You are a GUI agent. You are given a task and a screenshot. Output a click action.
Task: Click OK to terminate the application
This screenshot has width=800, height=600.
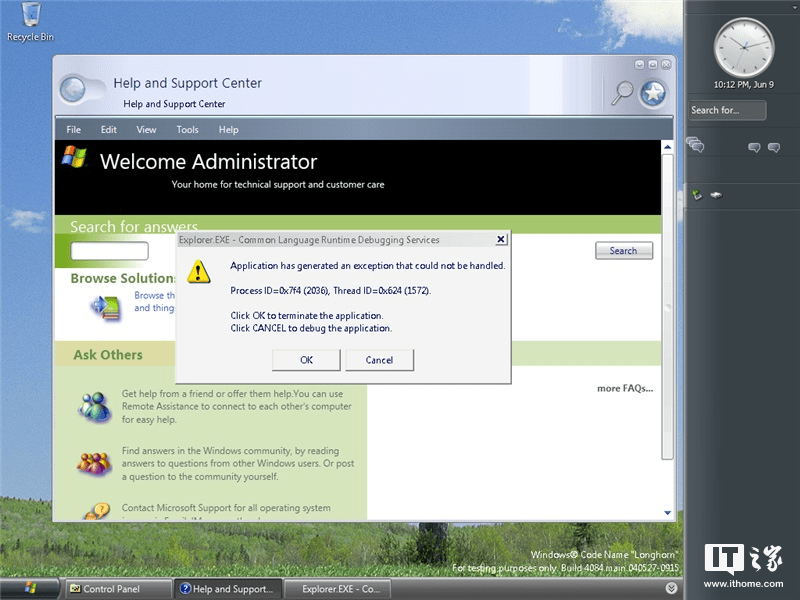(x=308, y=360)
